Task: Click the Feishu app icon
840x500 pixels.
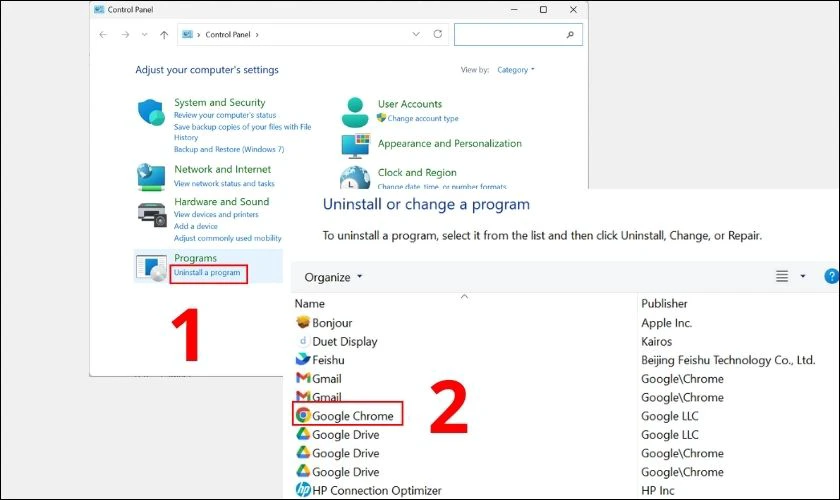Action: [303, 359]
